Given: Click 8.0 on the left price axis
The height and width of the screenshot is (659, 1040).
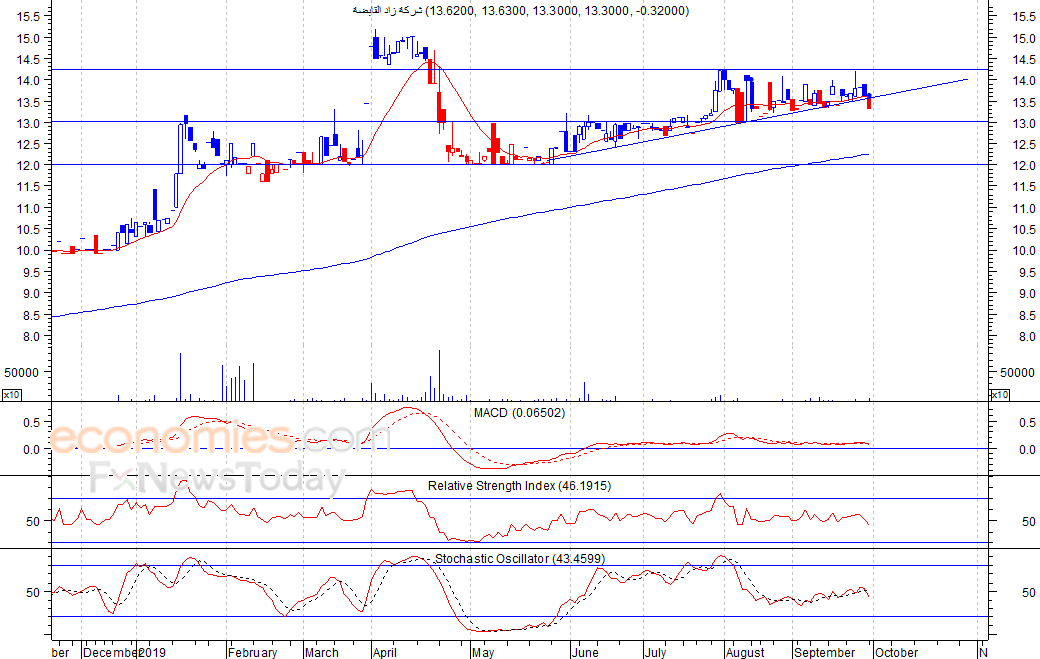Looking at the screenshot, I should click(31, 337).
